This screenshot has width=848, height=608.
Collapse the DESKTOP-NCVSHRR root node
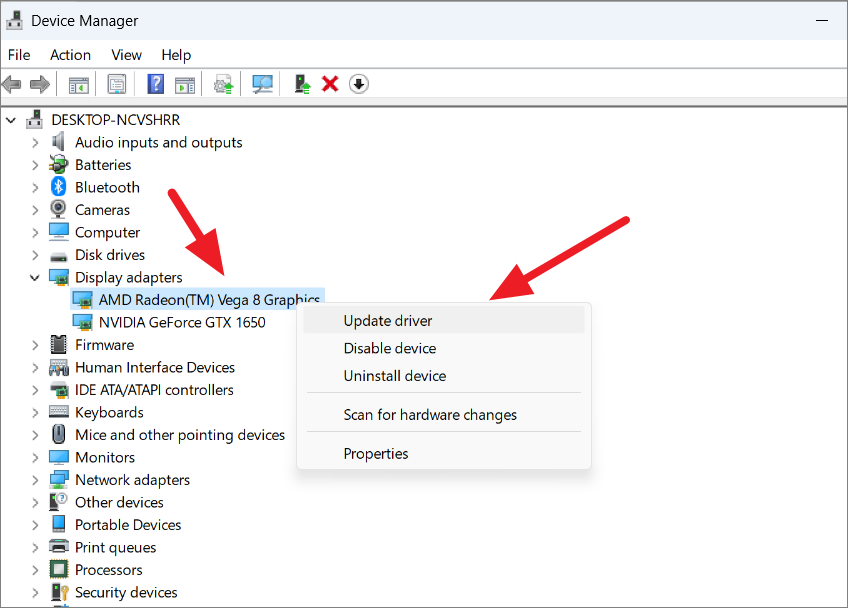tap(11, 120)
